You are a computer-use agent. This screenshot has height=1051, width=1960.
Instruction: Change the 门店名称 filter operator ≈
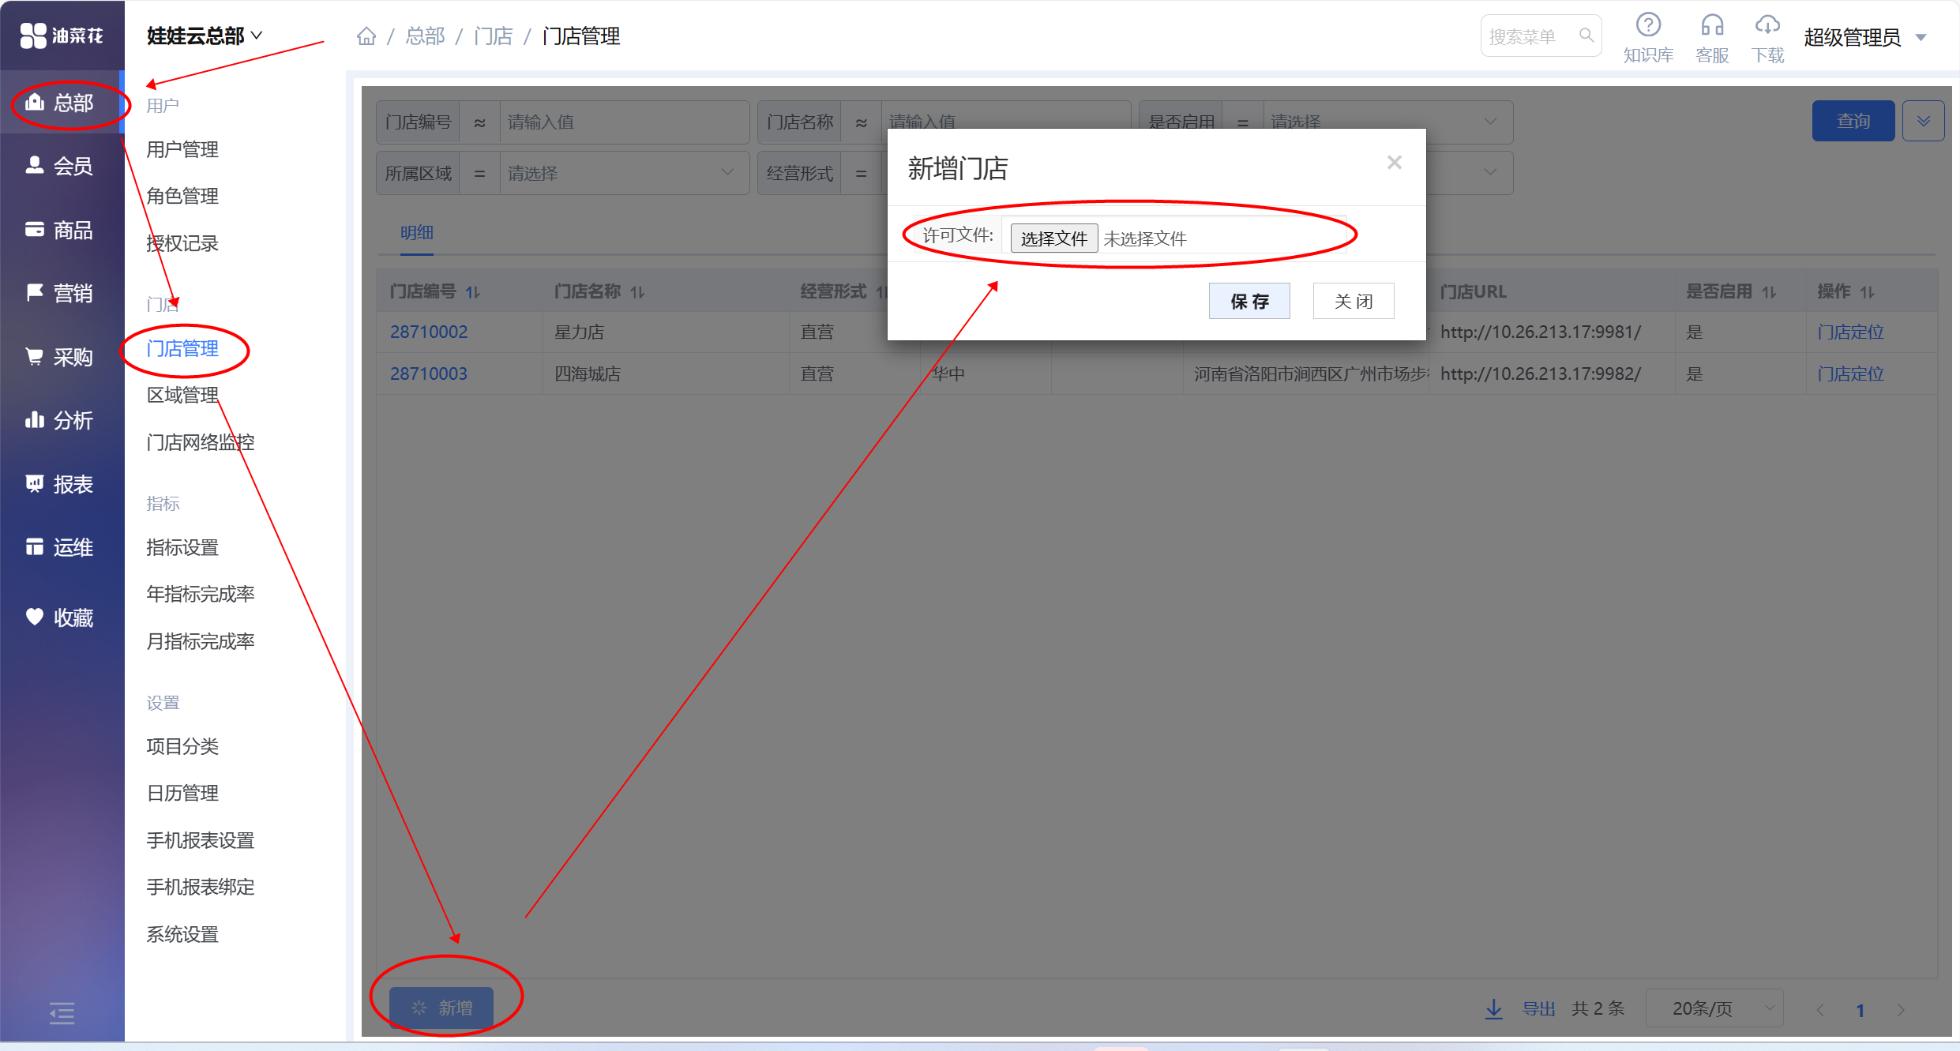click(861, 122)
